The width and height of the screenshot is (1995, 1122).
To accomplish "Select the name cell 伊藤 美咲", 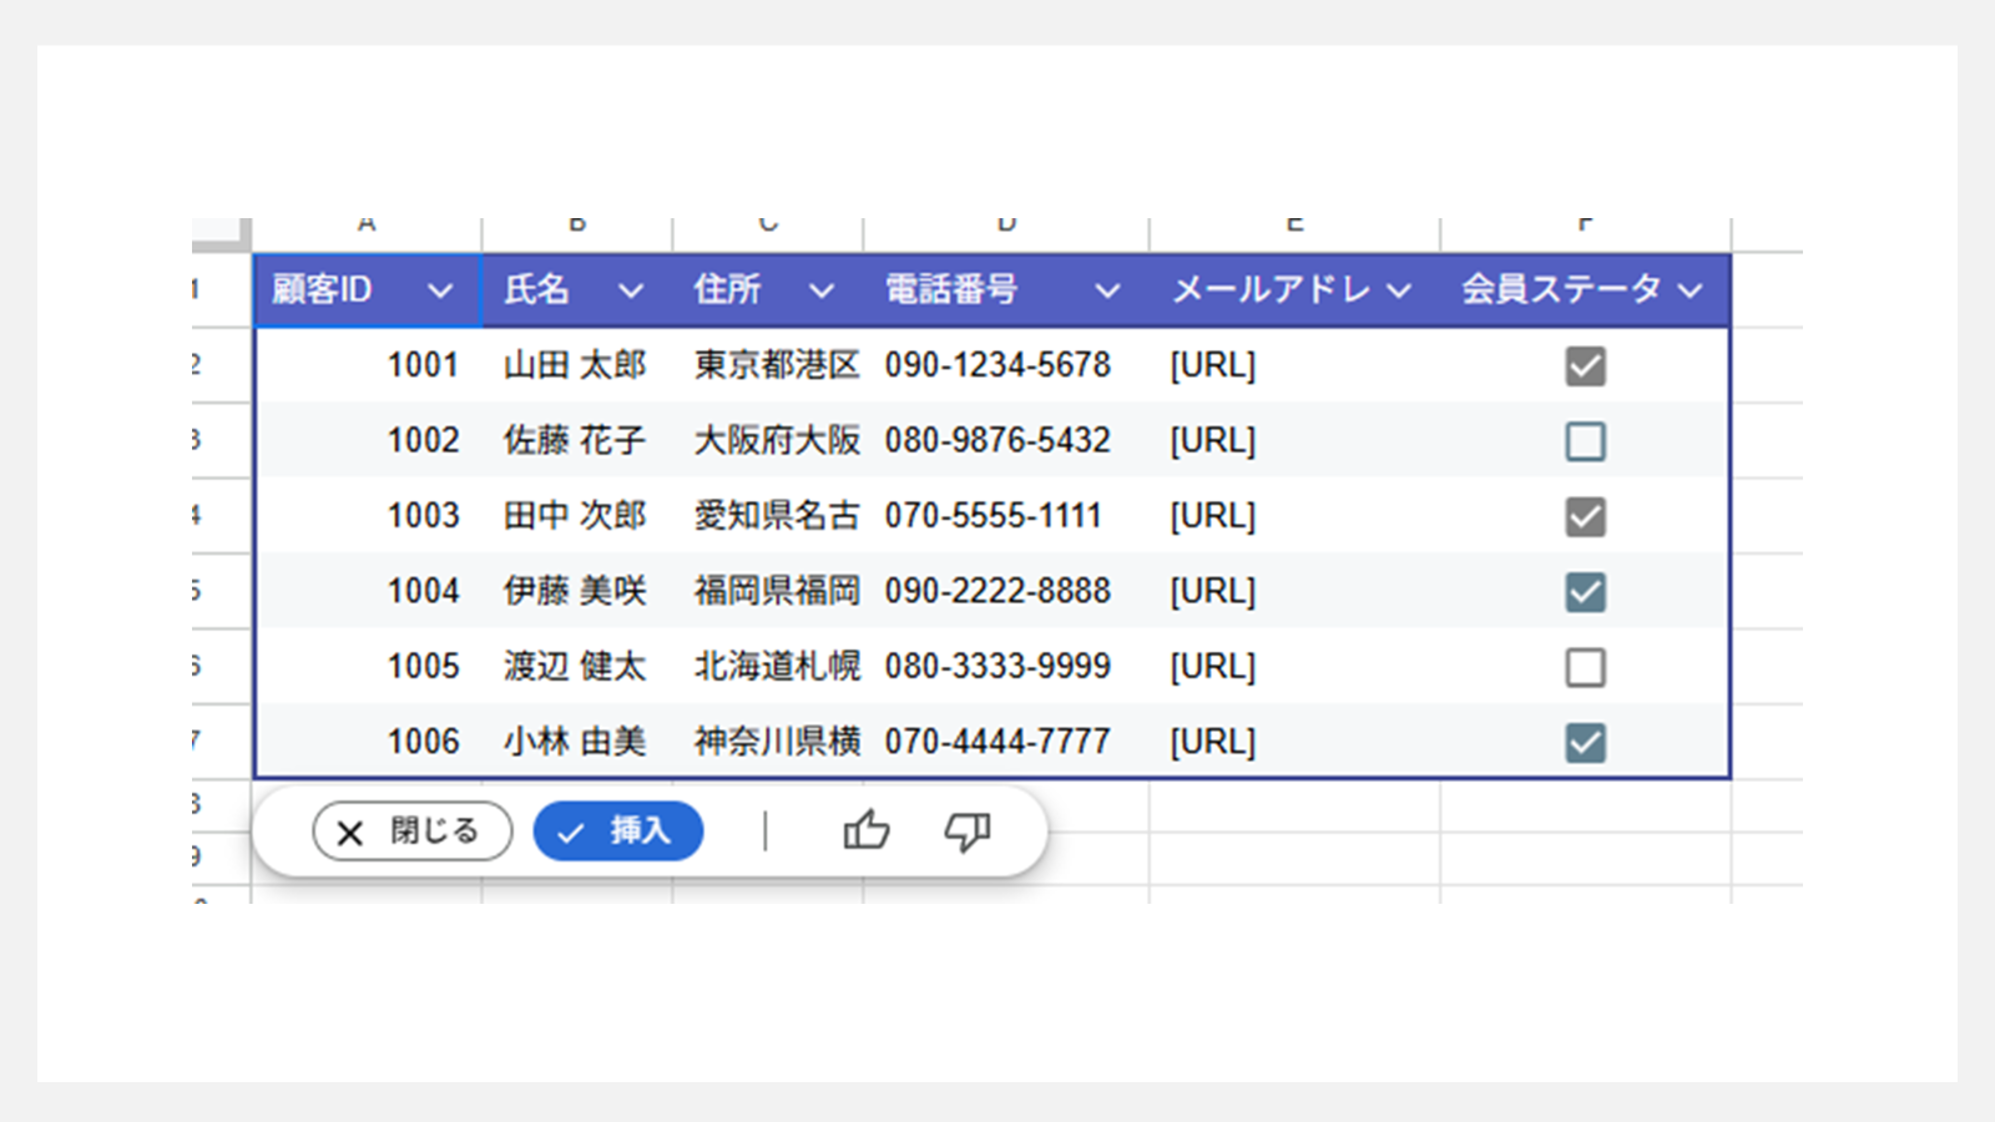I will (577, 590).
